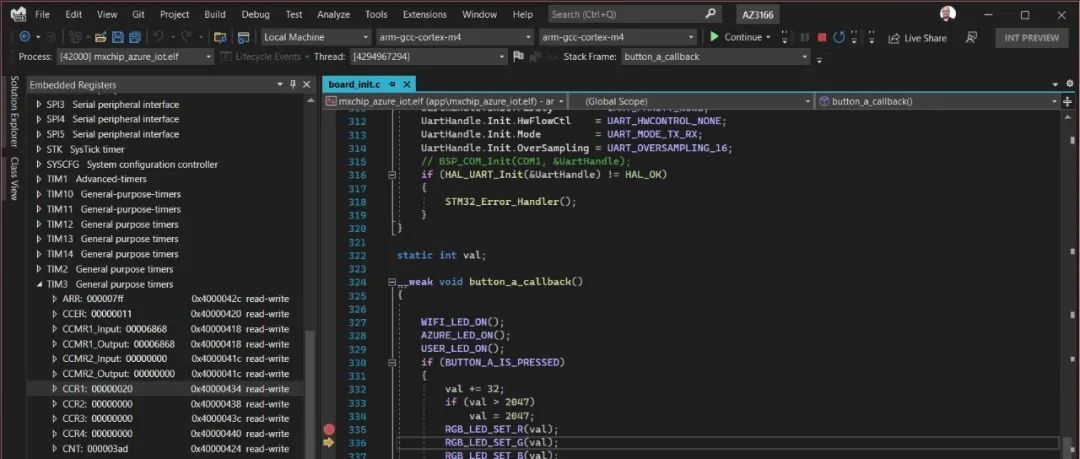Screen dimensions: 1080x459
Task: Click the Continue green play button
Action: click(714, 37)
